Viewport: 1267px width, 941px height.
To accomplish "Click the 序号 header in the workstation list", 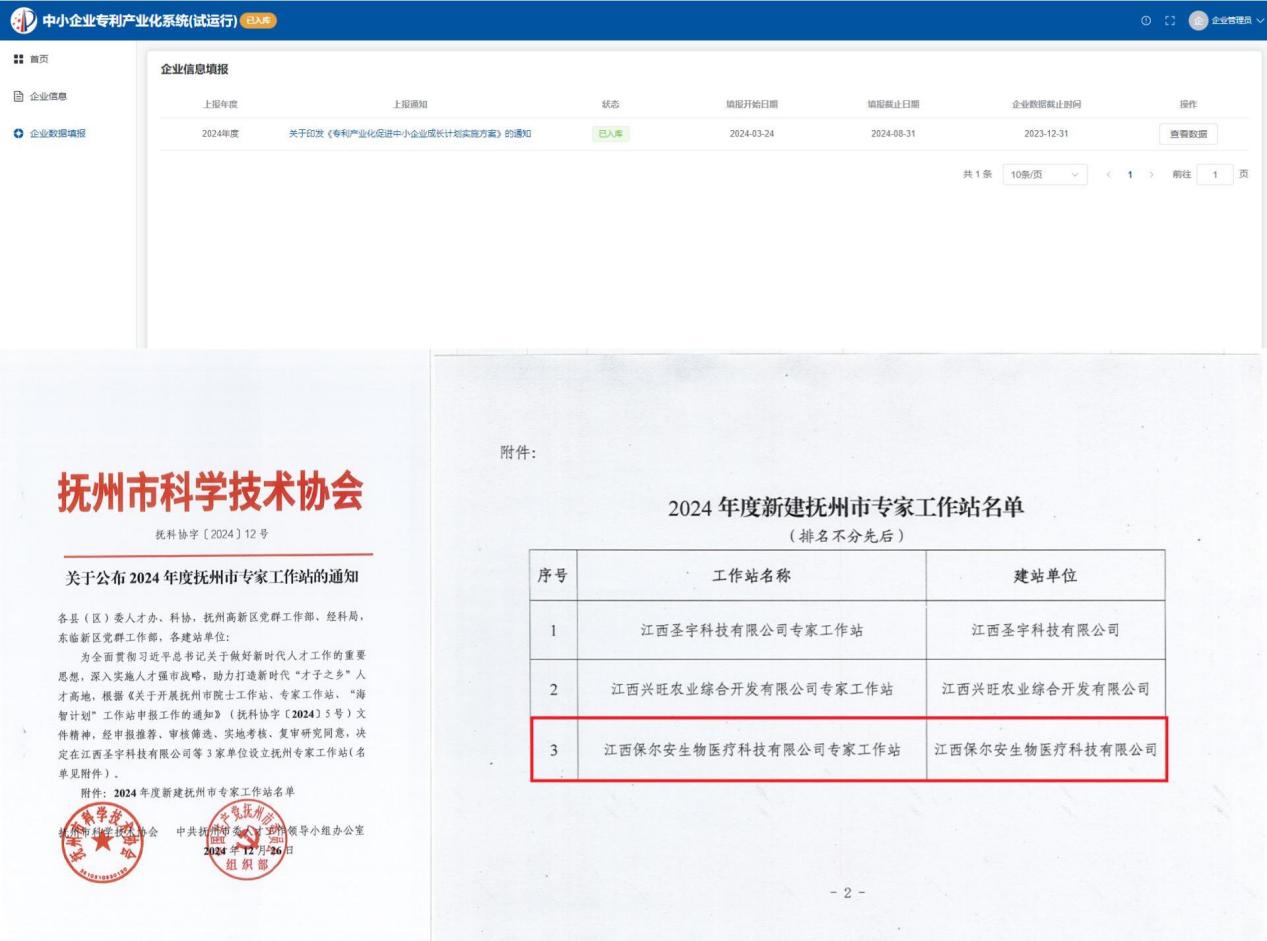I will tap(553, 576).
